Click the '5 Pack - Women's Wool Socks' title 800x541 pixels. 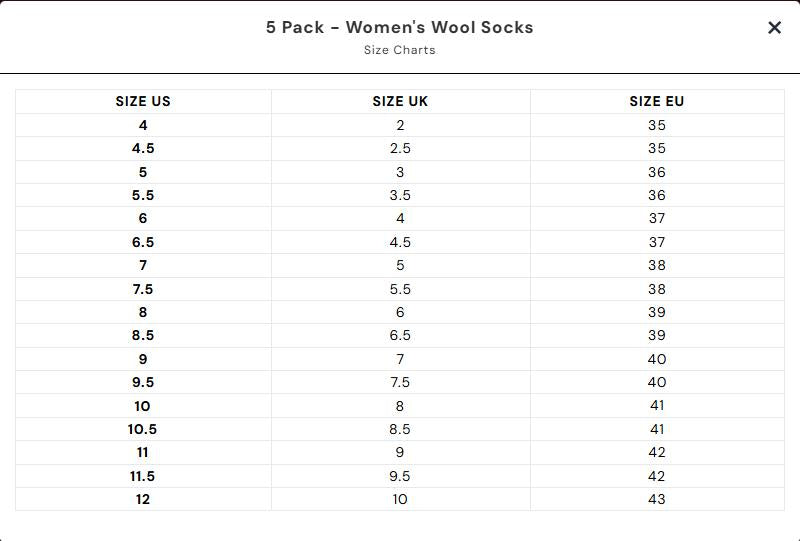(x=399, y=27)
